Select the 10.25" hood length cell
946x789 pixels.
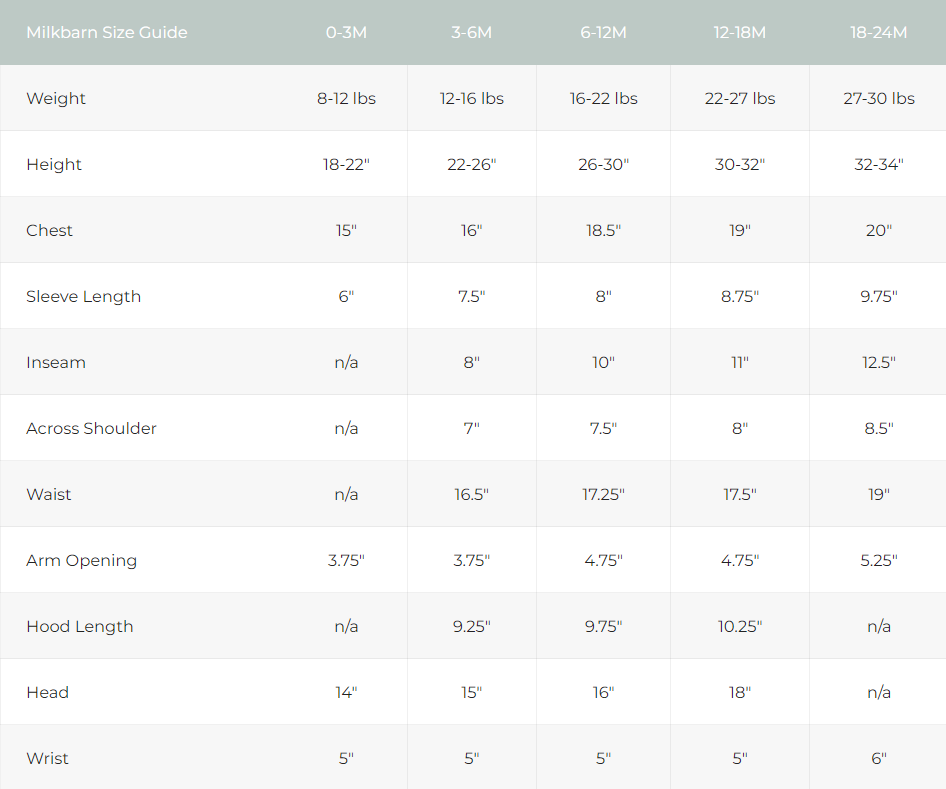(x=739, y=626)
